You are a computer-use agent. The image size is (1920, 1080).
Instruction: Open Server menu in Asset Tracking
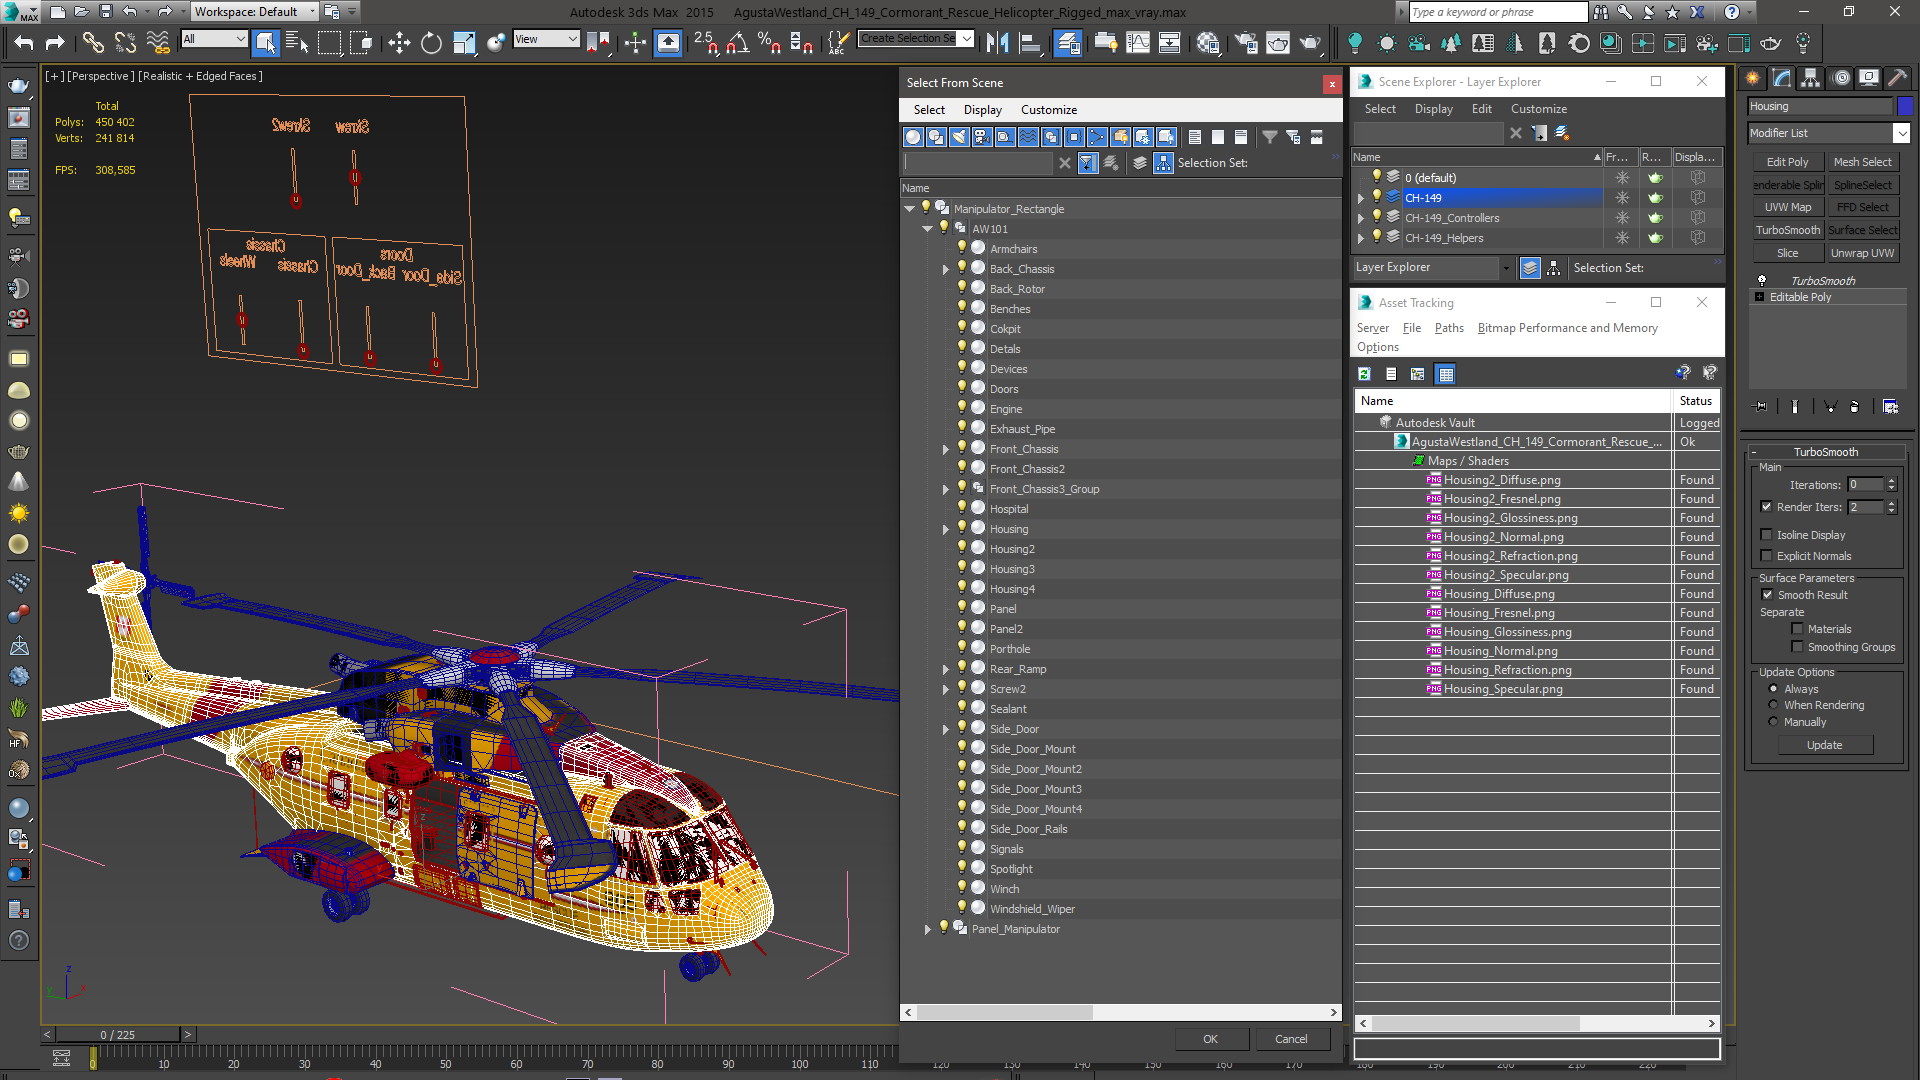pyautogui.click(x=1372, y=328)
